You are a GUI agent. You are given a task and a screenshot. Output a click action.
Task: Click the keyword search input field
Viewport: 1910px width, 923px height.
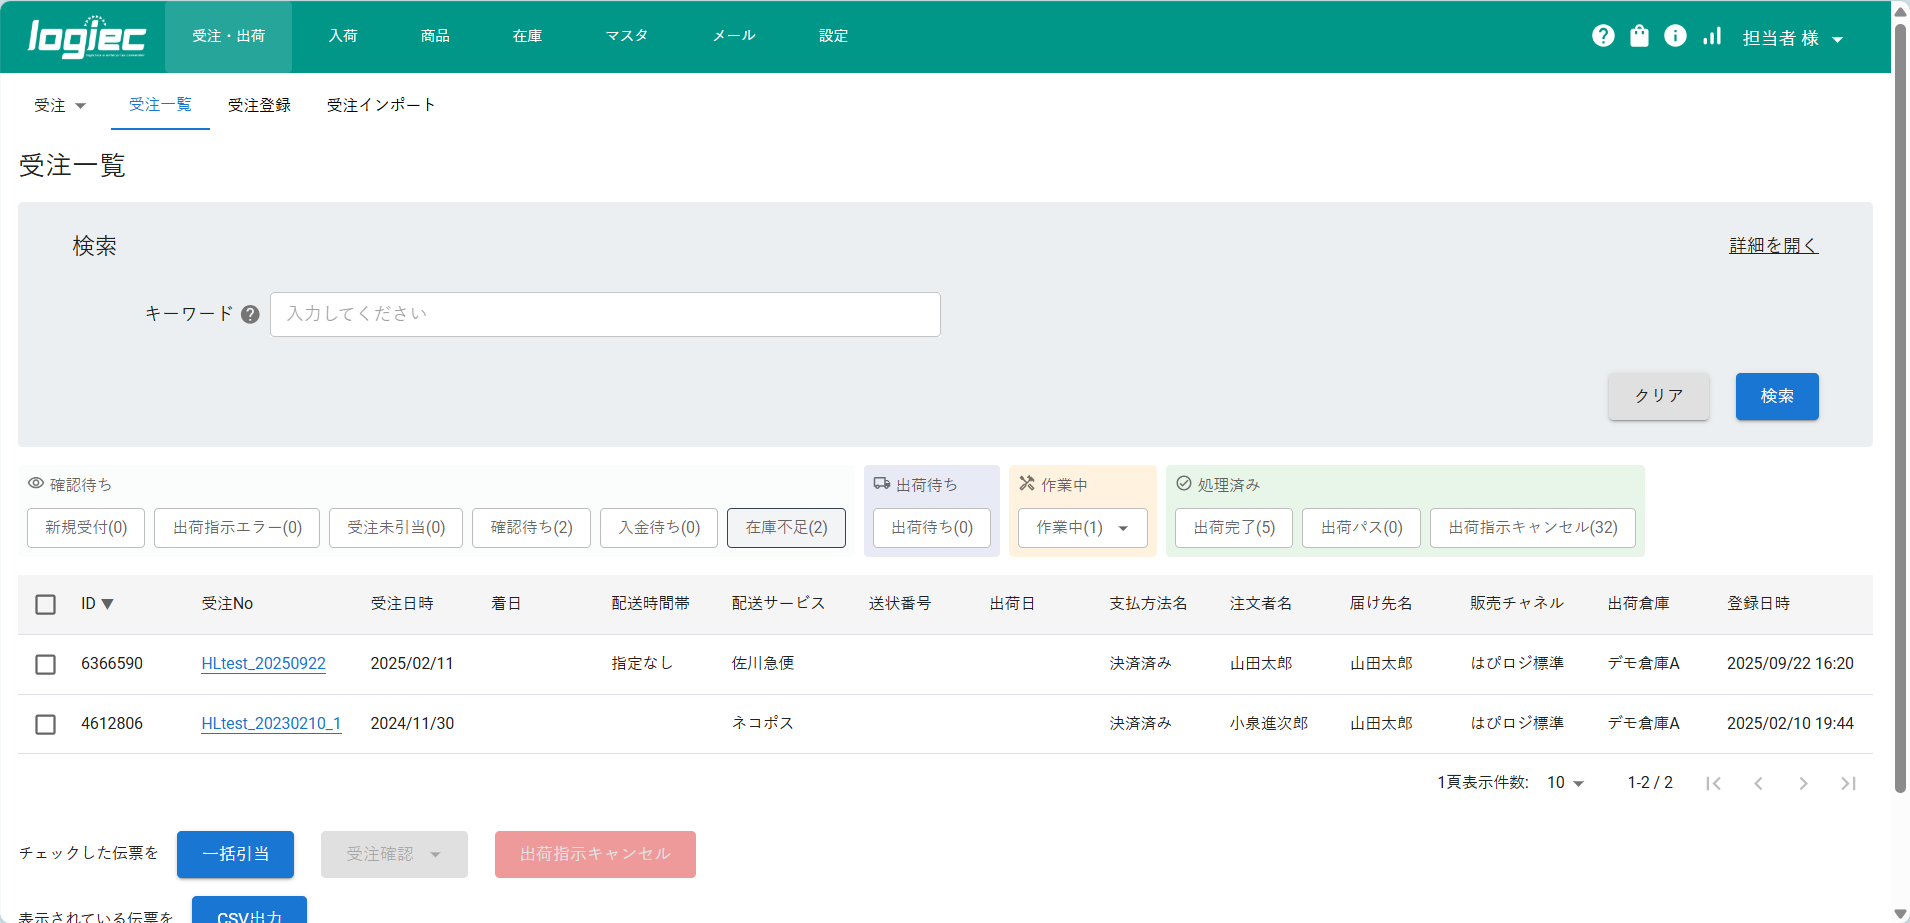605,314
